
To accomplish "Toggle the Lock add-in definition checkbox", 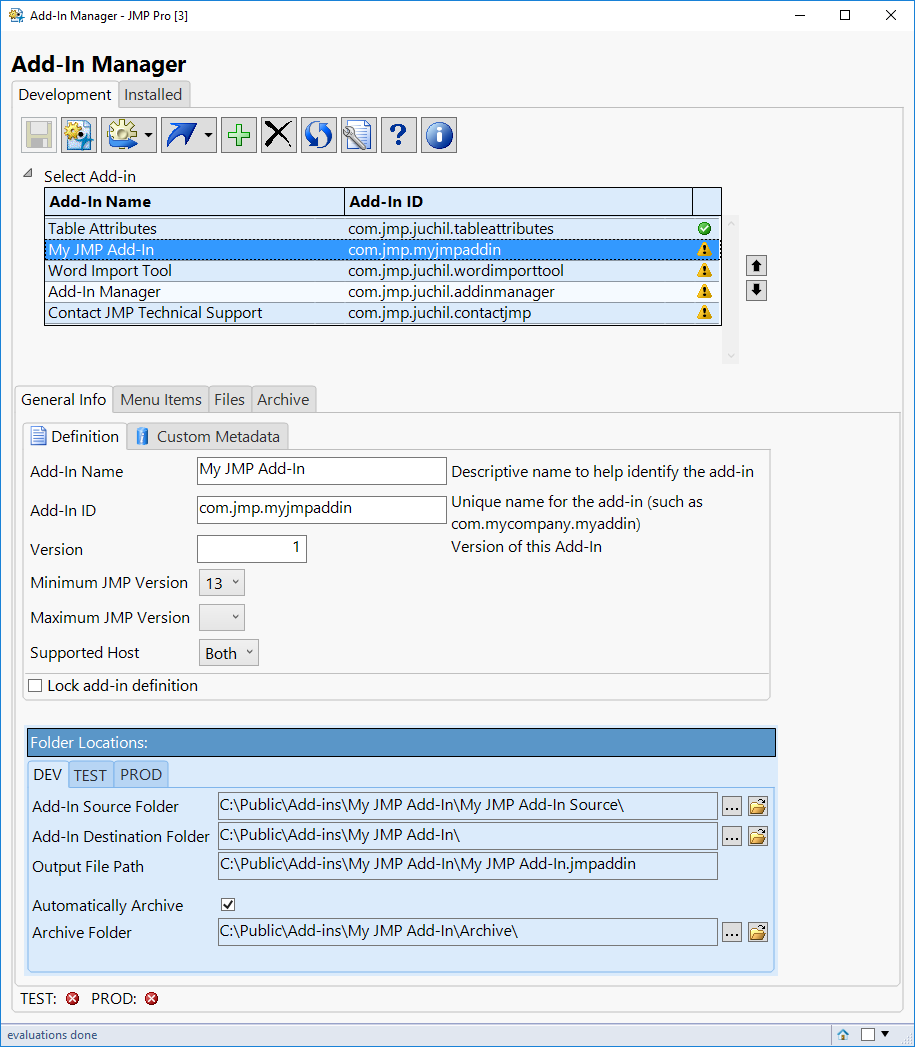I will [35, 687].
